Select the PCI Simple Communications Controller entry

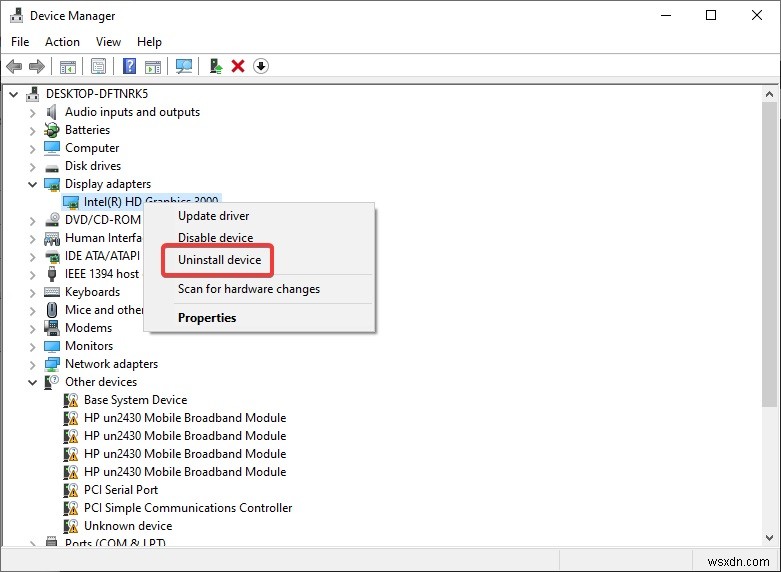(x=188, y=508)
